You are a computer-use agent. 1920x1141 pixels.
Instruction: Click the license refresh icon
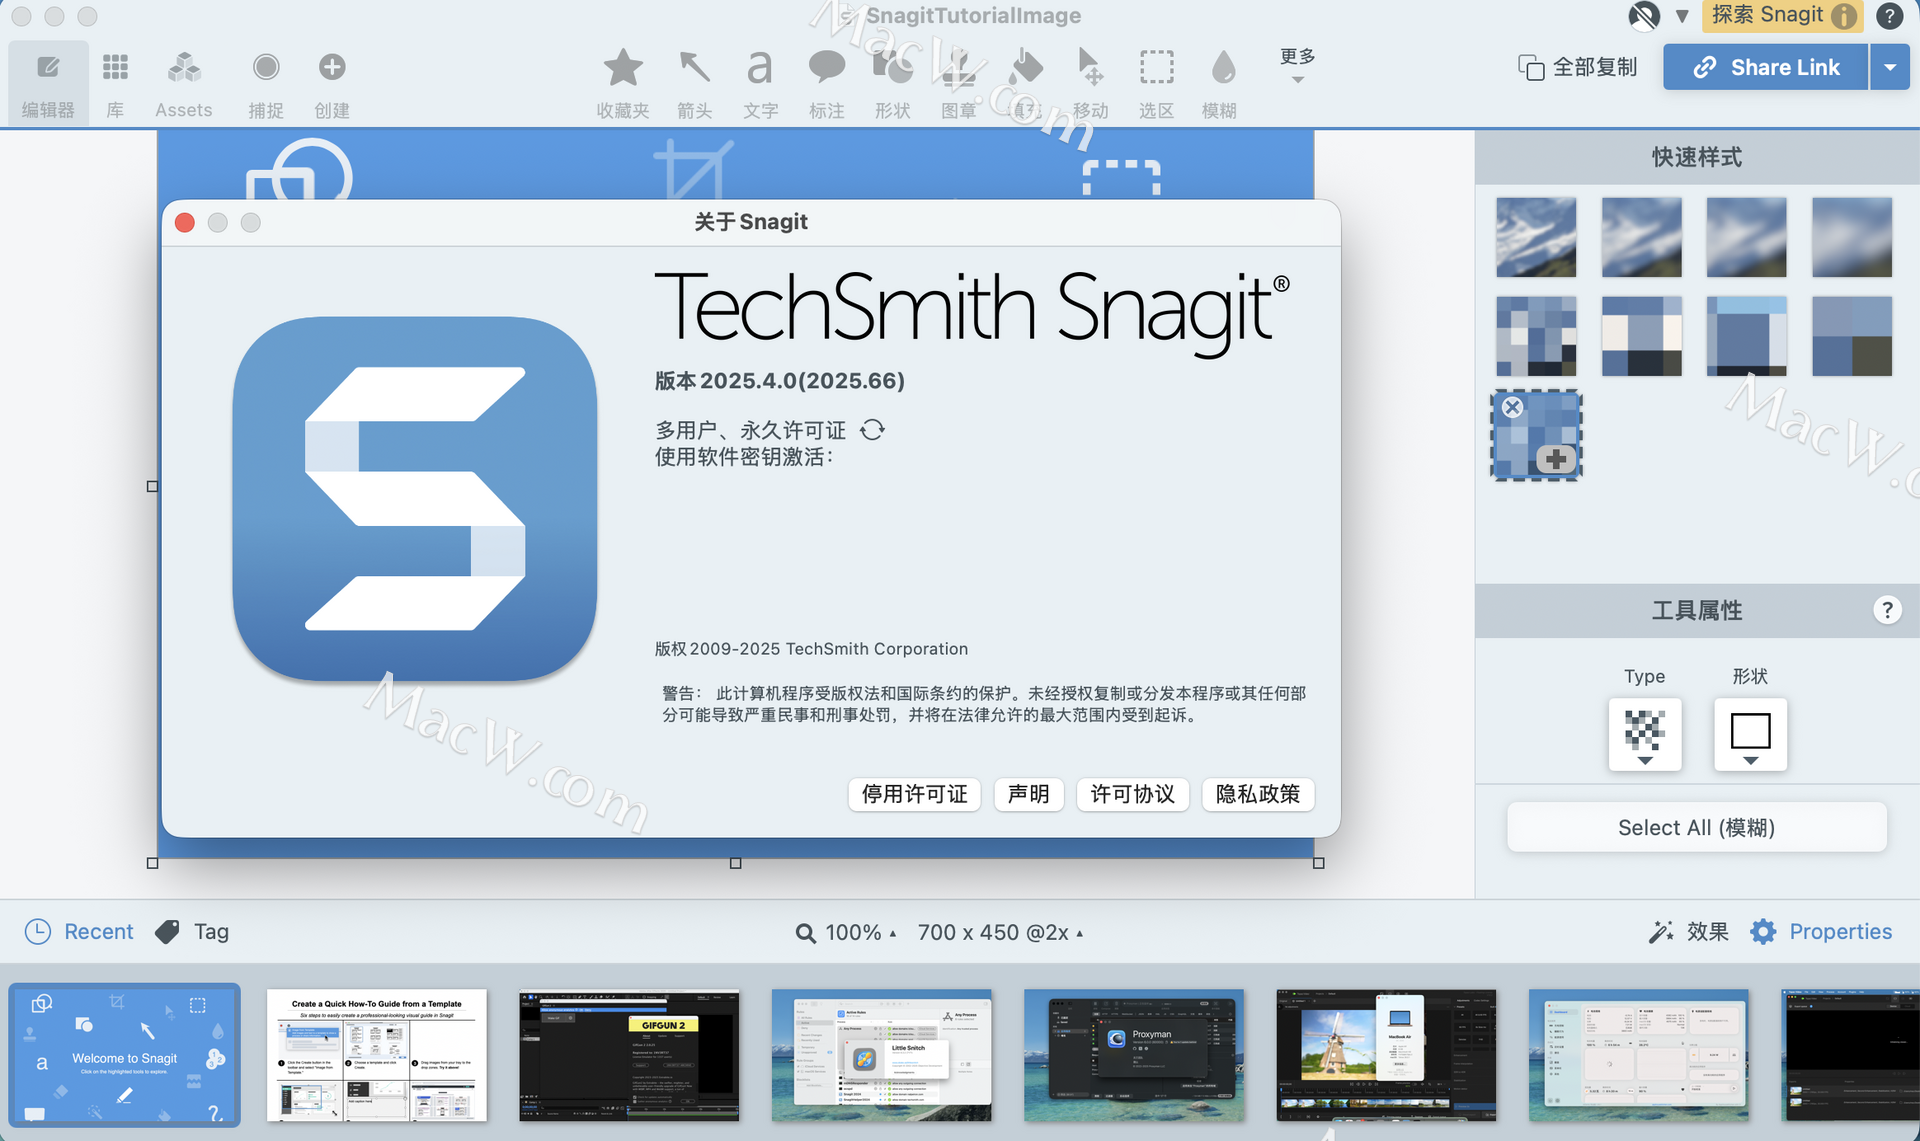873,430
